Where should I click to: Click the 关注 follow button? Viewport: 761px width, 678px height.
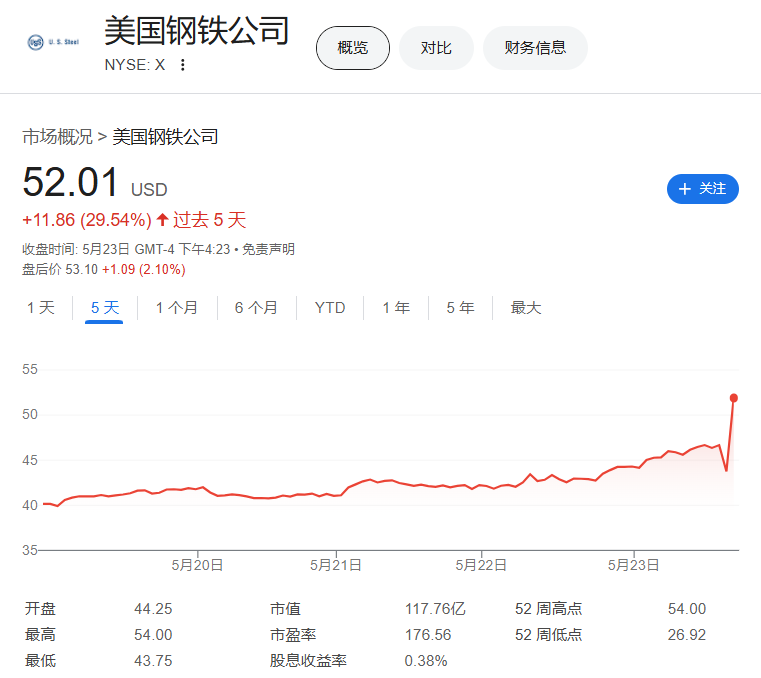[x=702, y=189]
